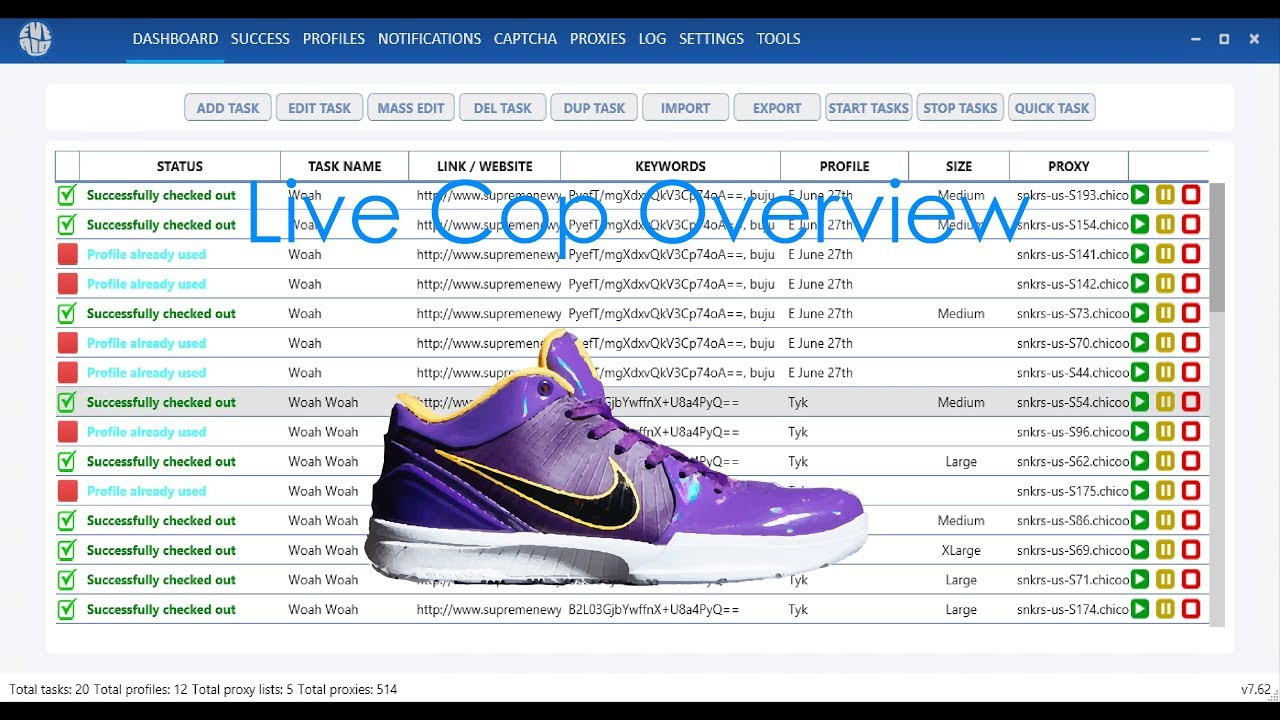Stop the task using proxy snkrs-us-S71
Viewport: 1280px width, 720px height.
[x=1191, y=579]
